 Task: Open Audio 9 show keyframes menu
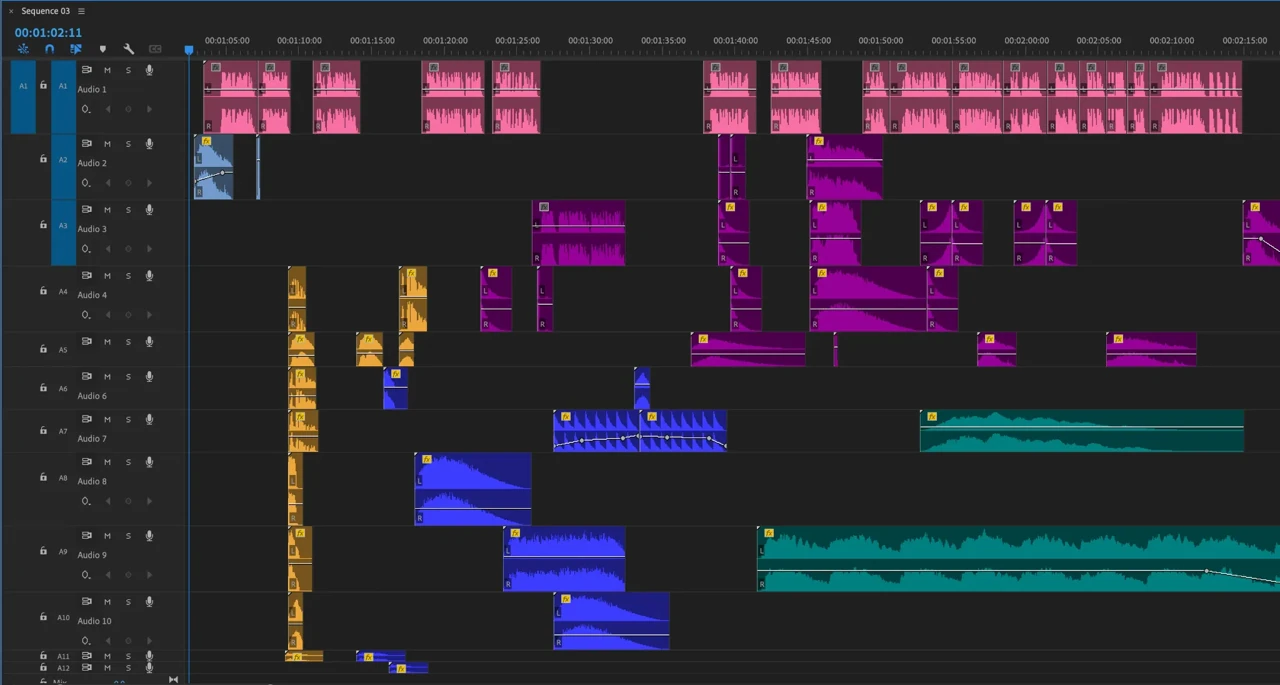[86, 575]
